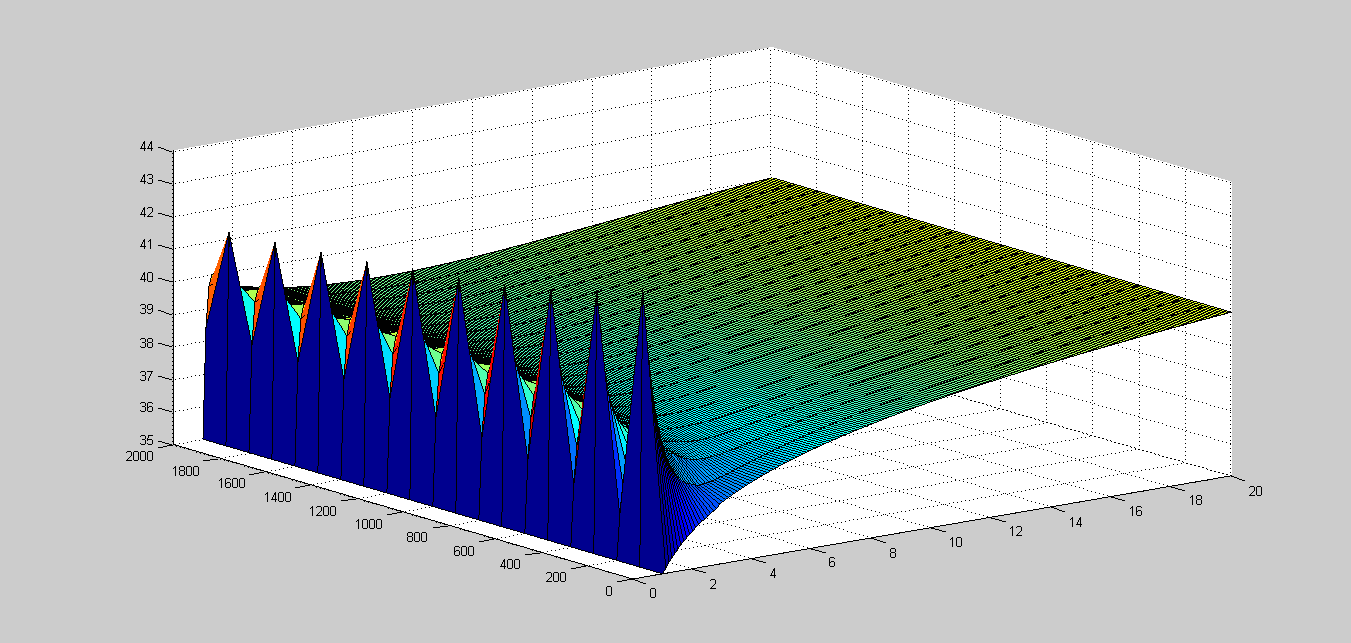Pick the "37" vertical axis tick label
This screenshot has width=1351, height=643.
[147, 376]
